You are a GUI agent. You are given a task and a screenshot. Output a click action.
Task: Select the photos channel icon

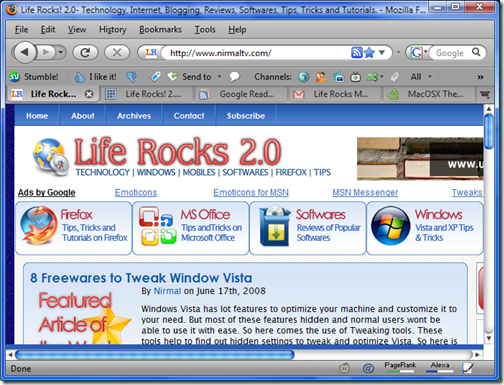[338, 77]
